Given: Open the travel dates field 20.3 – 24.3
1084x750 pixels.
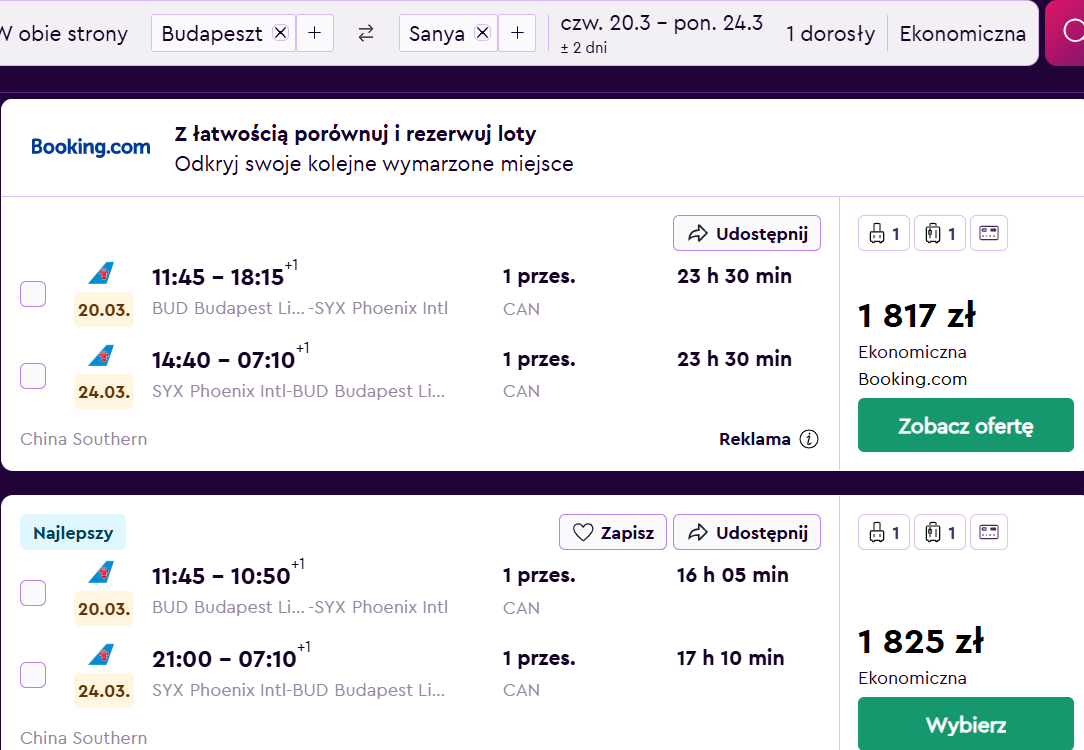Looking at the screenshot, I should pos(661,33).
